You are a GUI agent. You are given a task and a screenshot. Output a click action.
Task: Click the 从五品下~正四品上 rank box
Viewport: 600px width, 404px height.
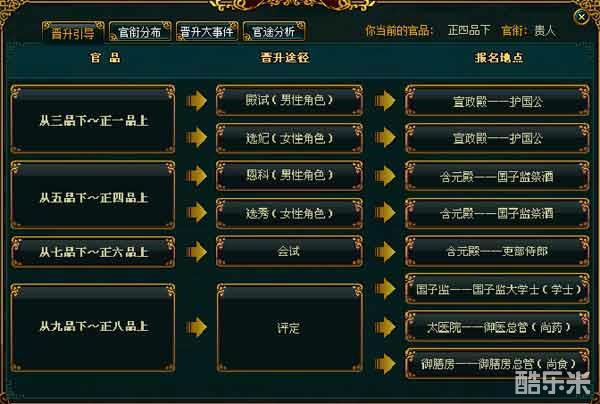93,195
